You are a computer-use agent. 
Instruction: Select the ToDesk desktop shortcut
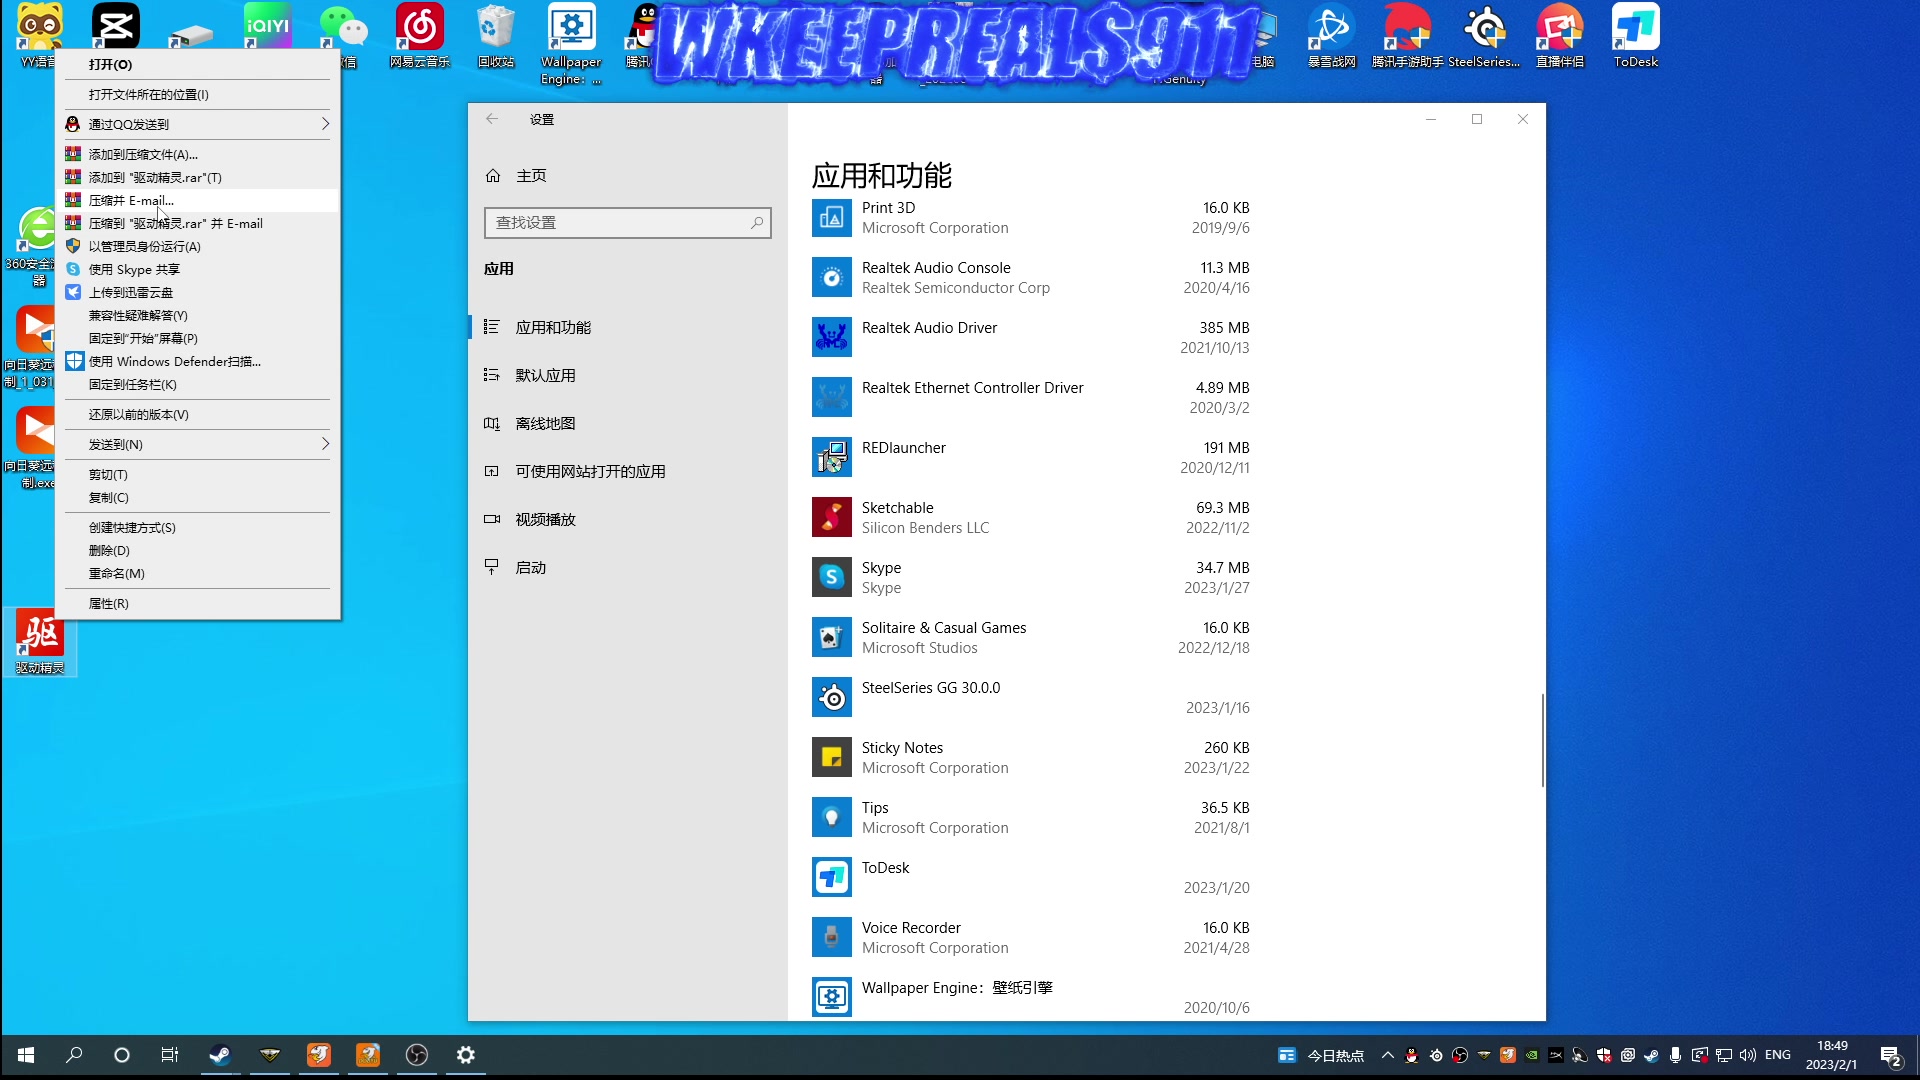click(1636, 36)
